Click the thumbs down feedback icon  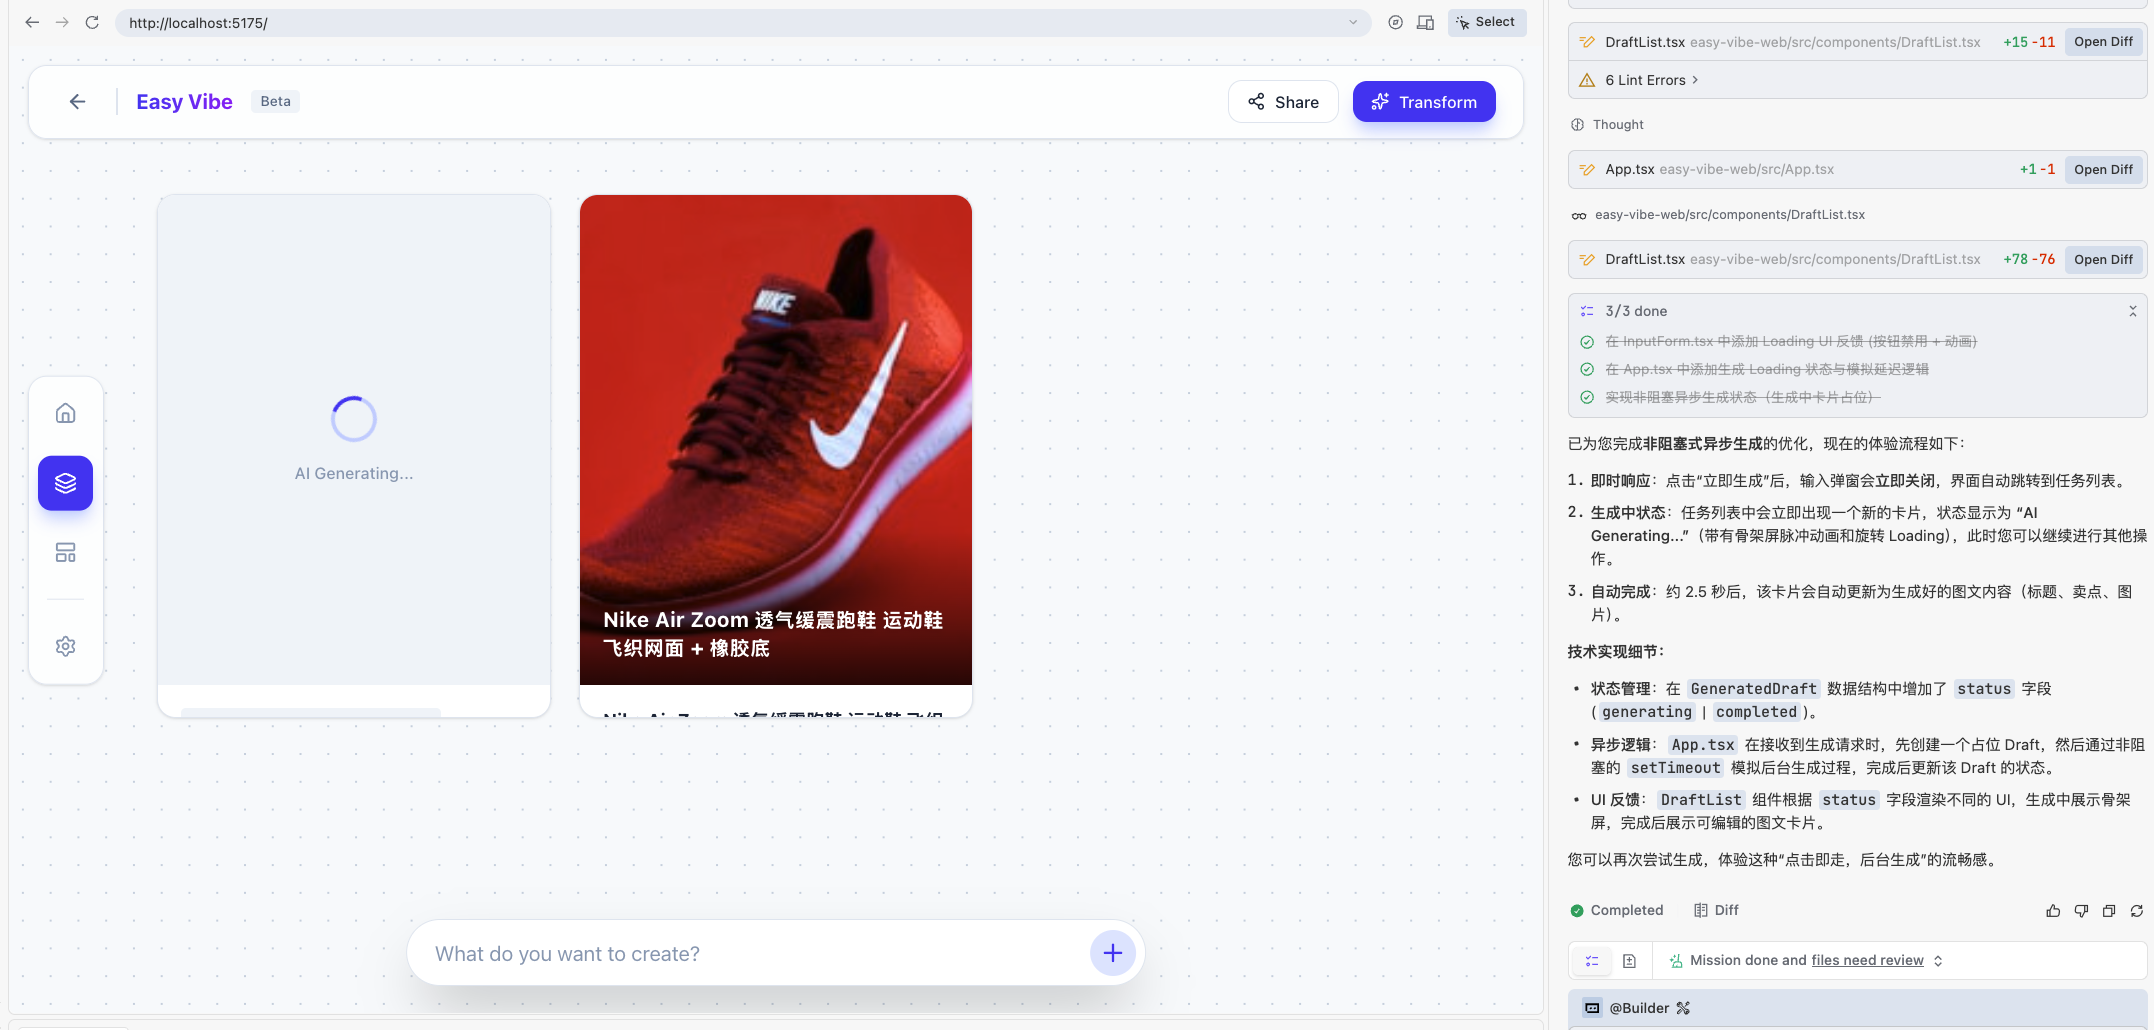pos(2081,911)
